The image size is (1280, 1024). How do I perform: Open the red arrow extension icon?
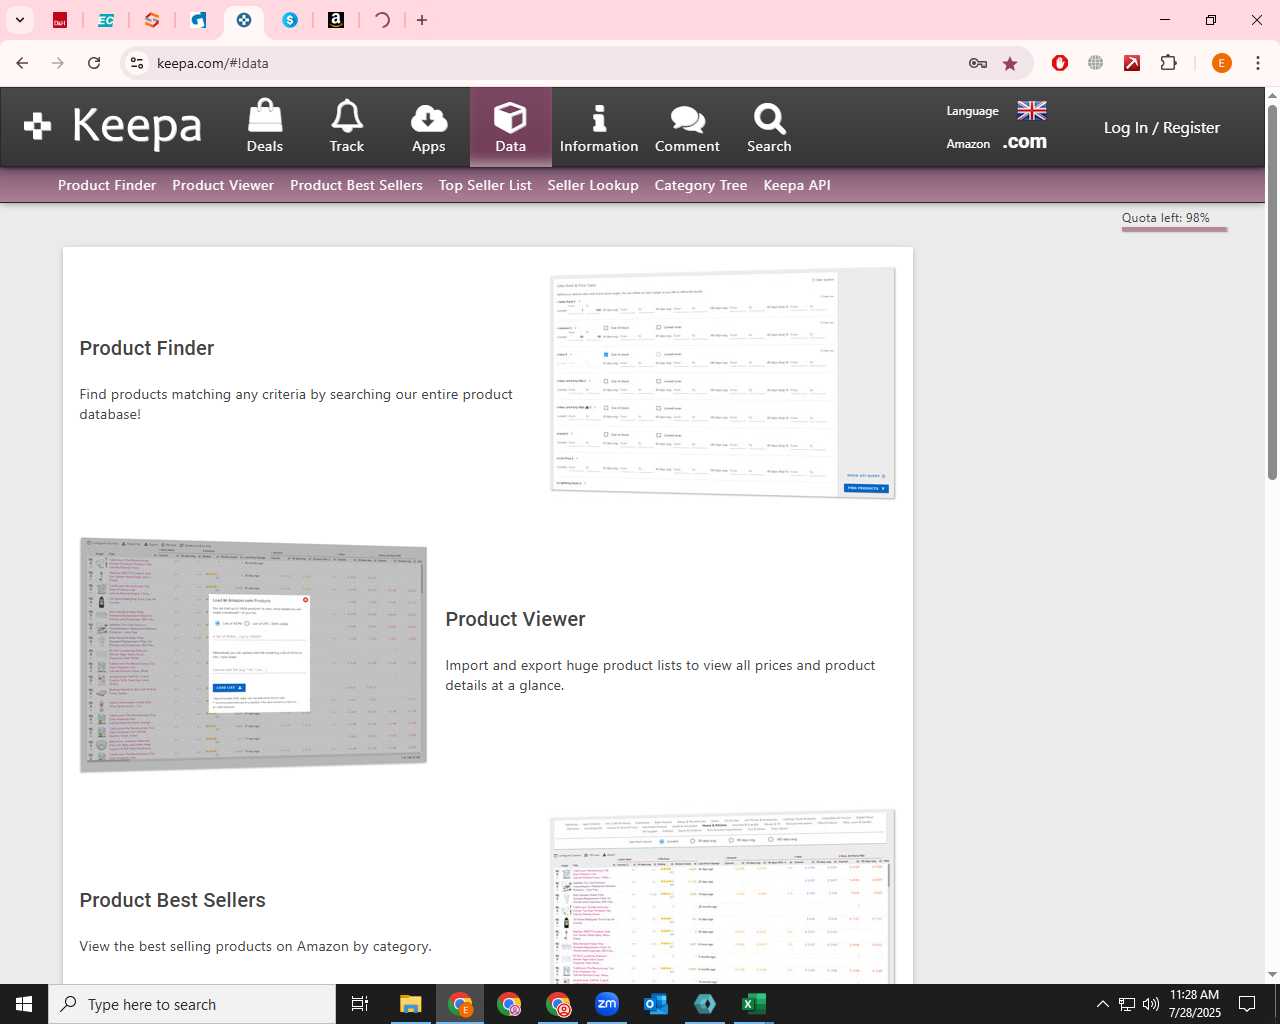coord(1132,63)
